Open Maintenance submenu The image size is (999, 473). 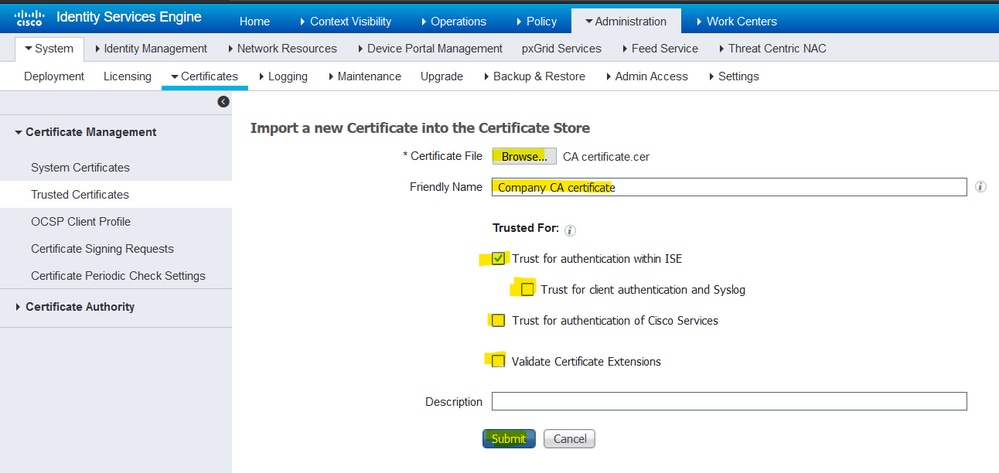pos(364,76)
